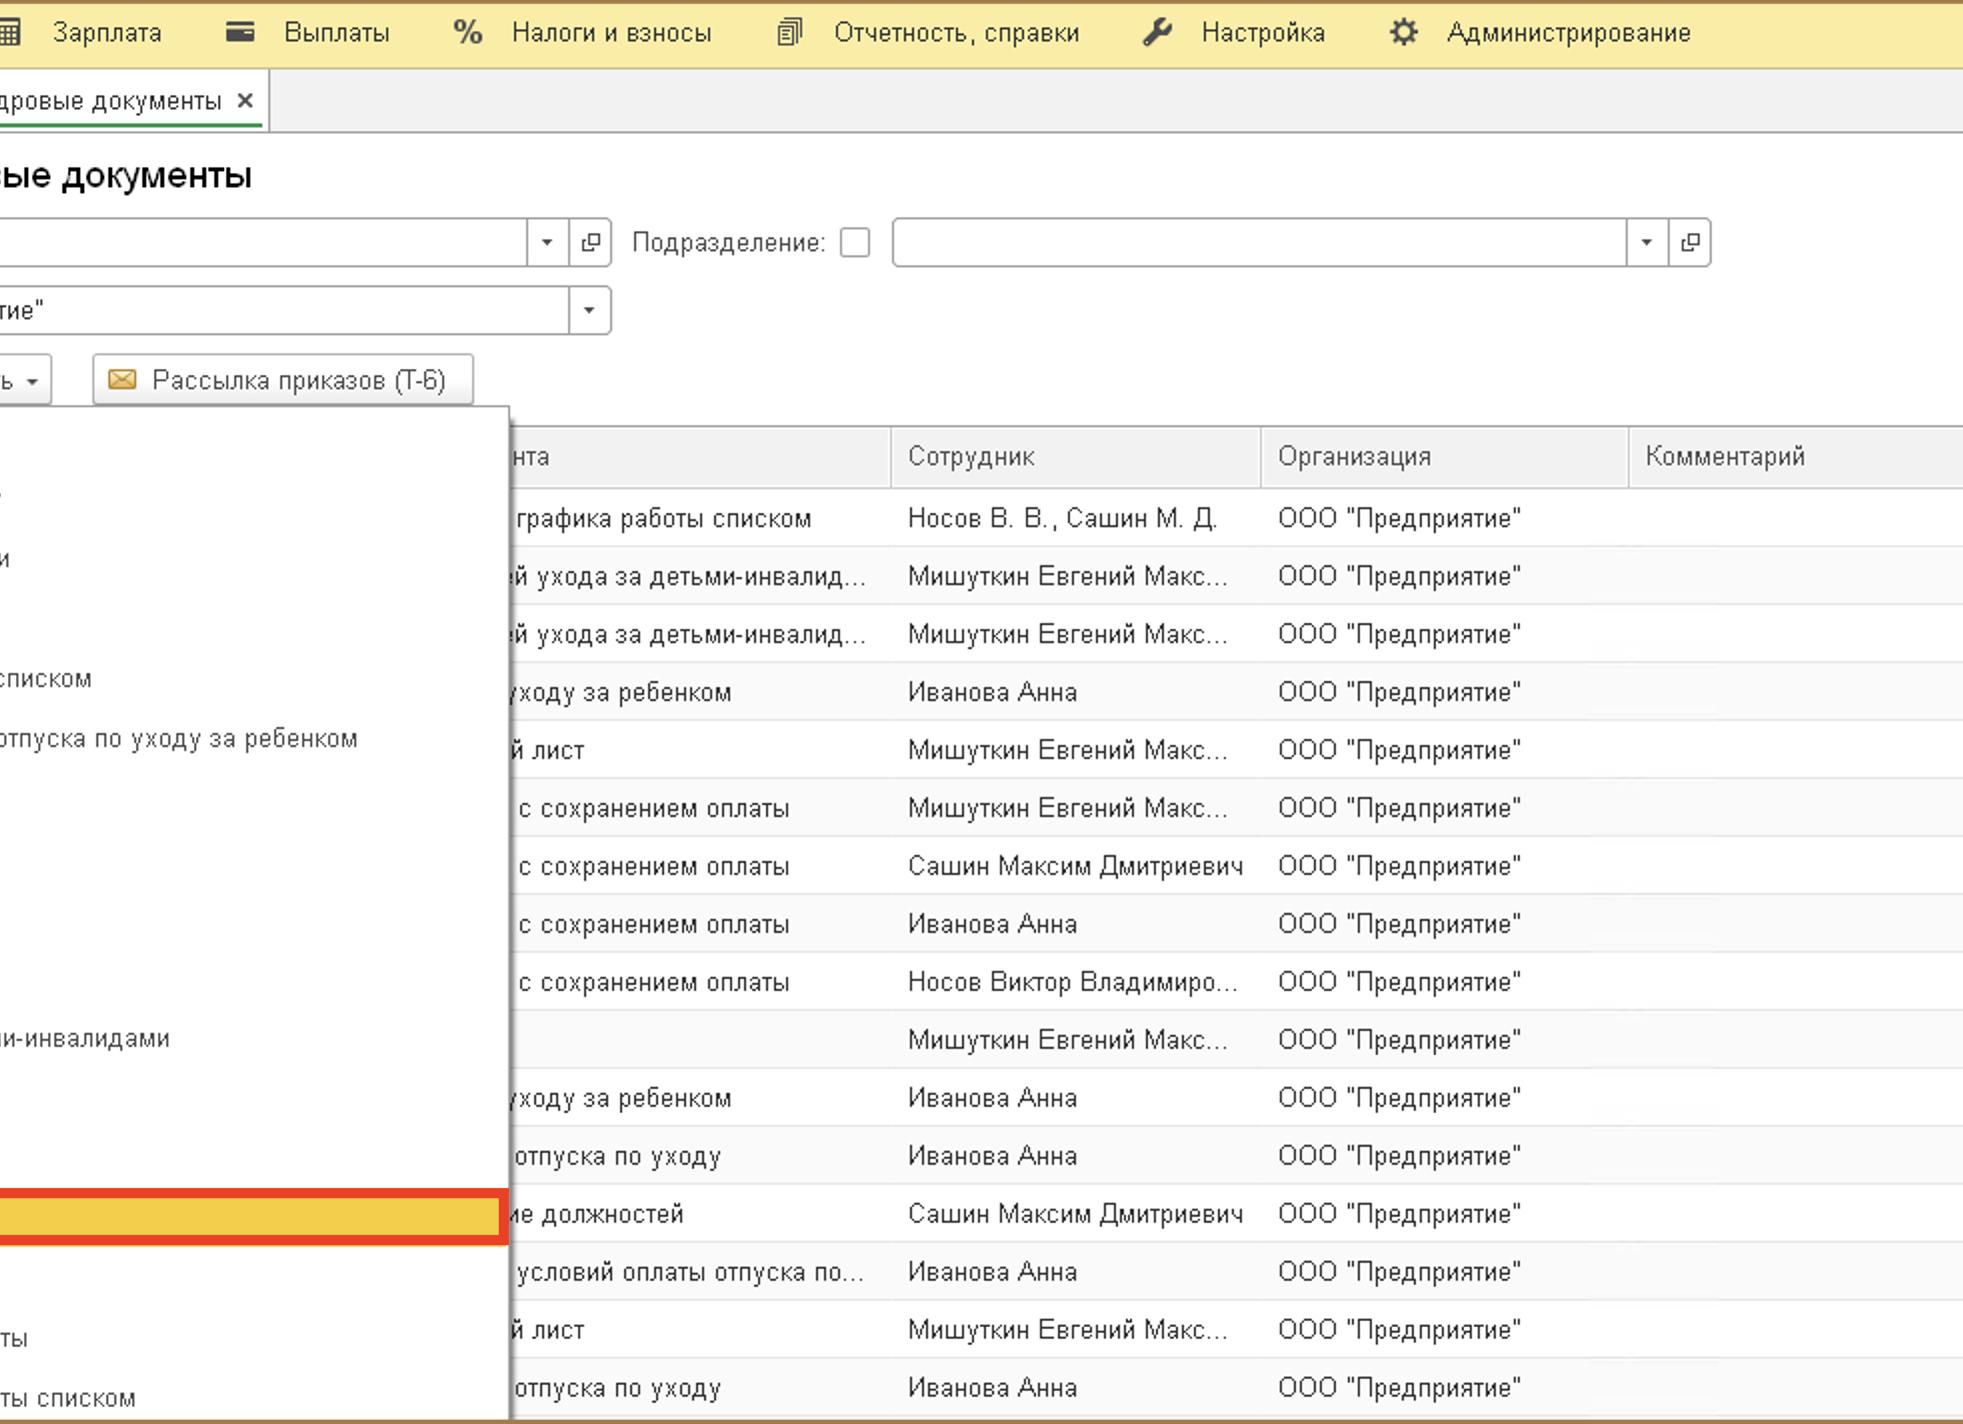The height and width of the screenshot is (1424, 1963).
Task: Sort by the Организация column header
Action: pos(1444,457)
